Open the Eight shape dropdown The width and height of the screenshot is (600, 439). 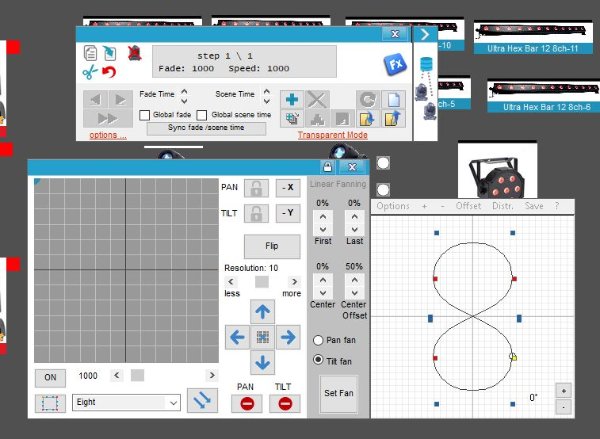173,402
